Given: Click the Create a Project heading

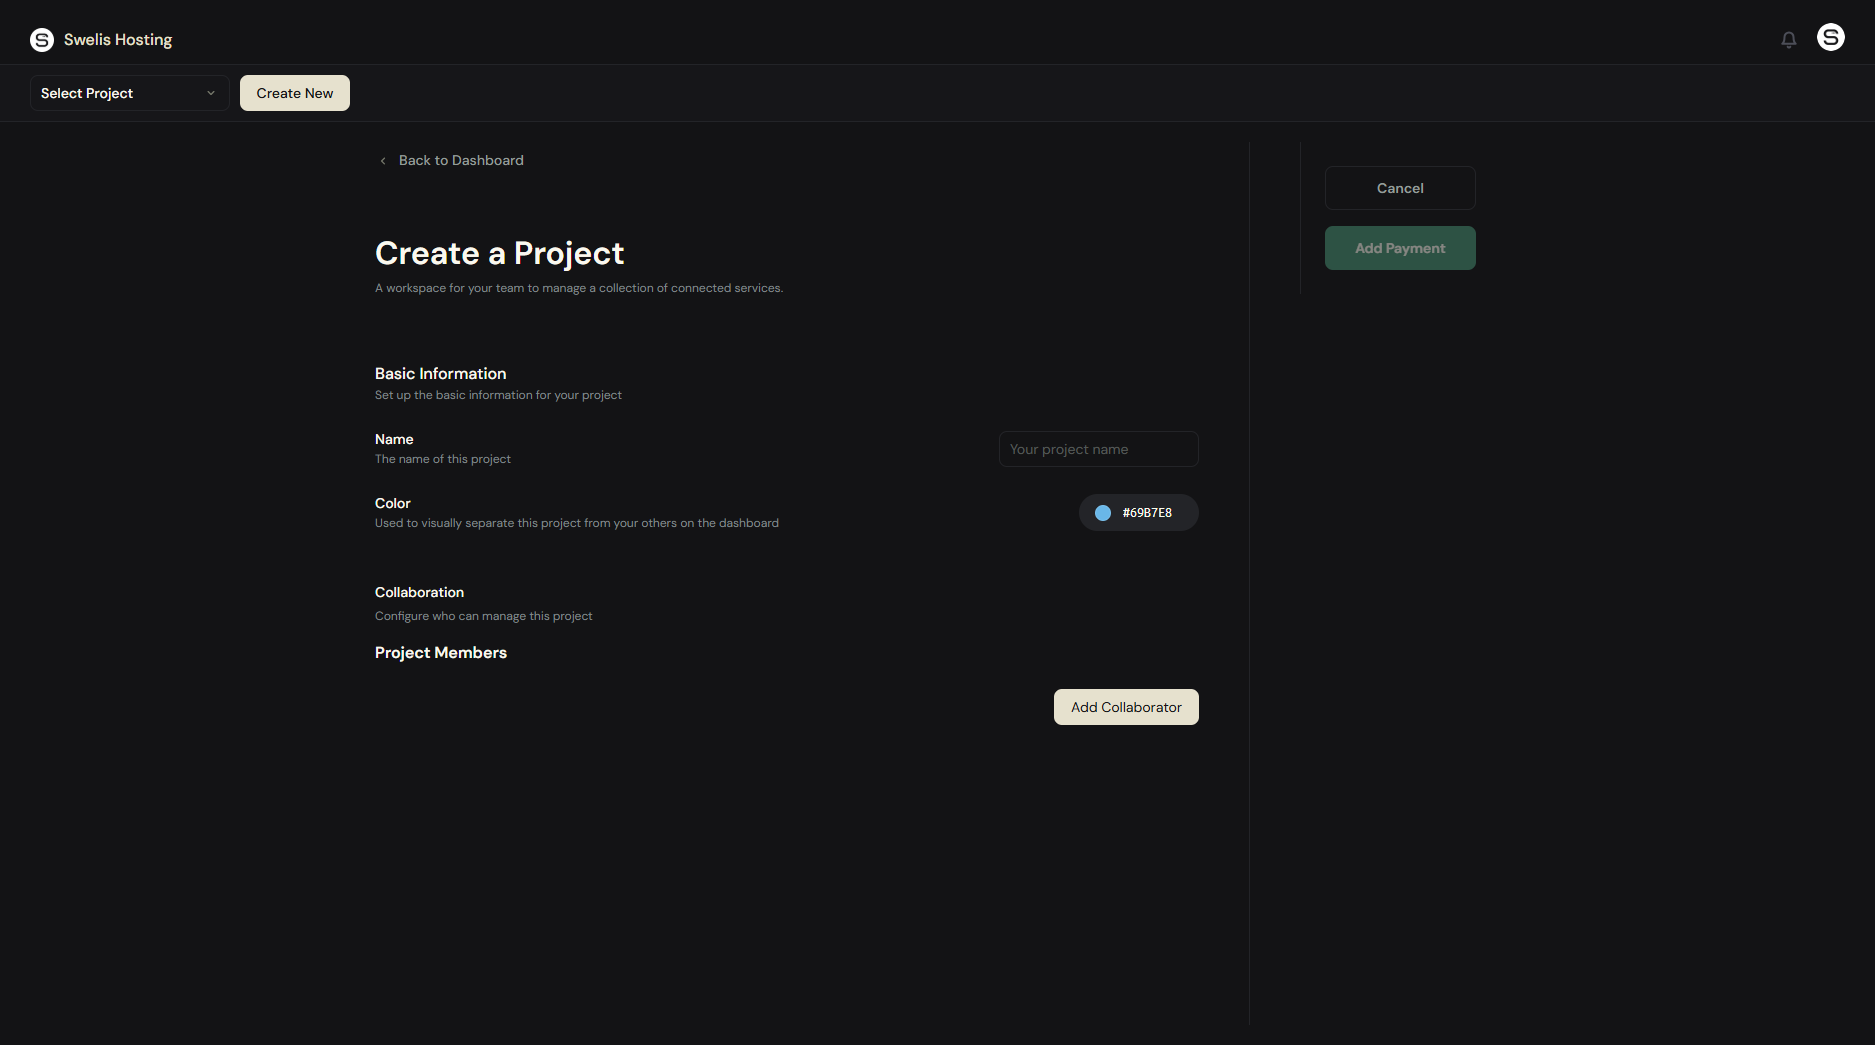Looking at the screenshot, I should (x=499, y=254).
